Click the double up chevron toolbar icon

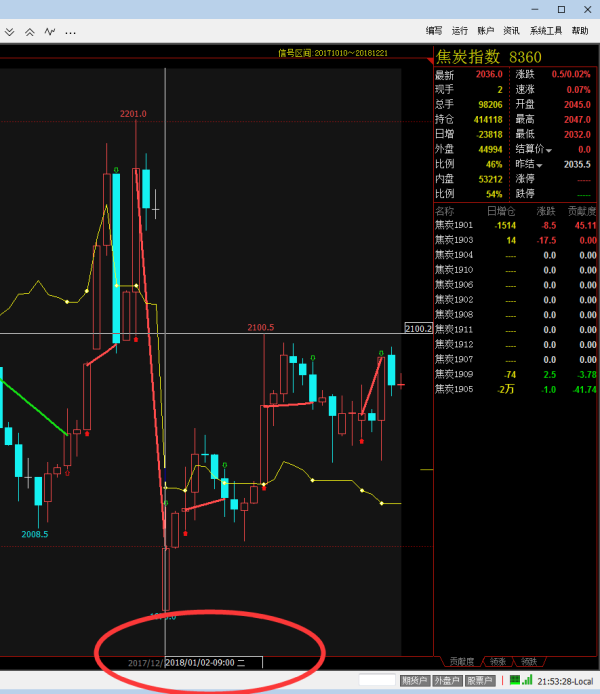click(29, 32)
